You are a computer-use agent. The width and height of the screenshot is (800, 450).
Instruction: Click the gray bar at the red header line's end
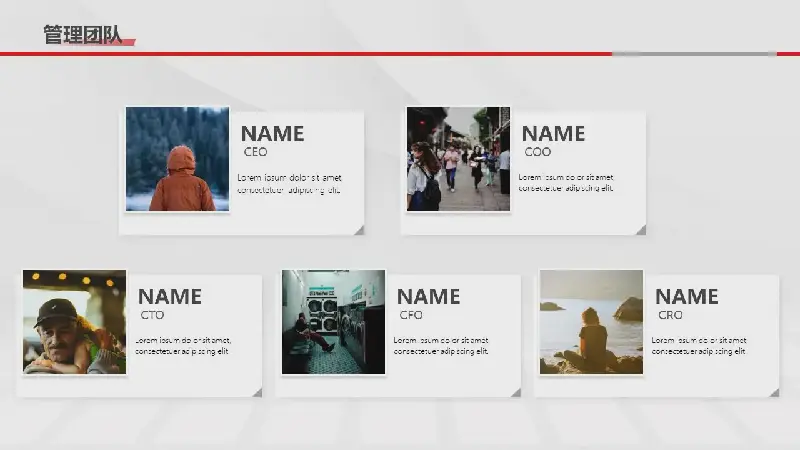click(693, 54)
